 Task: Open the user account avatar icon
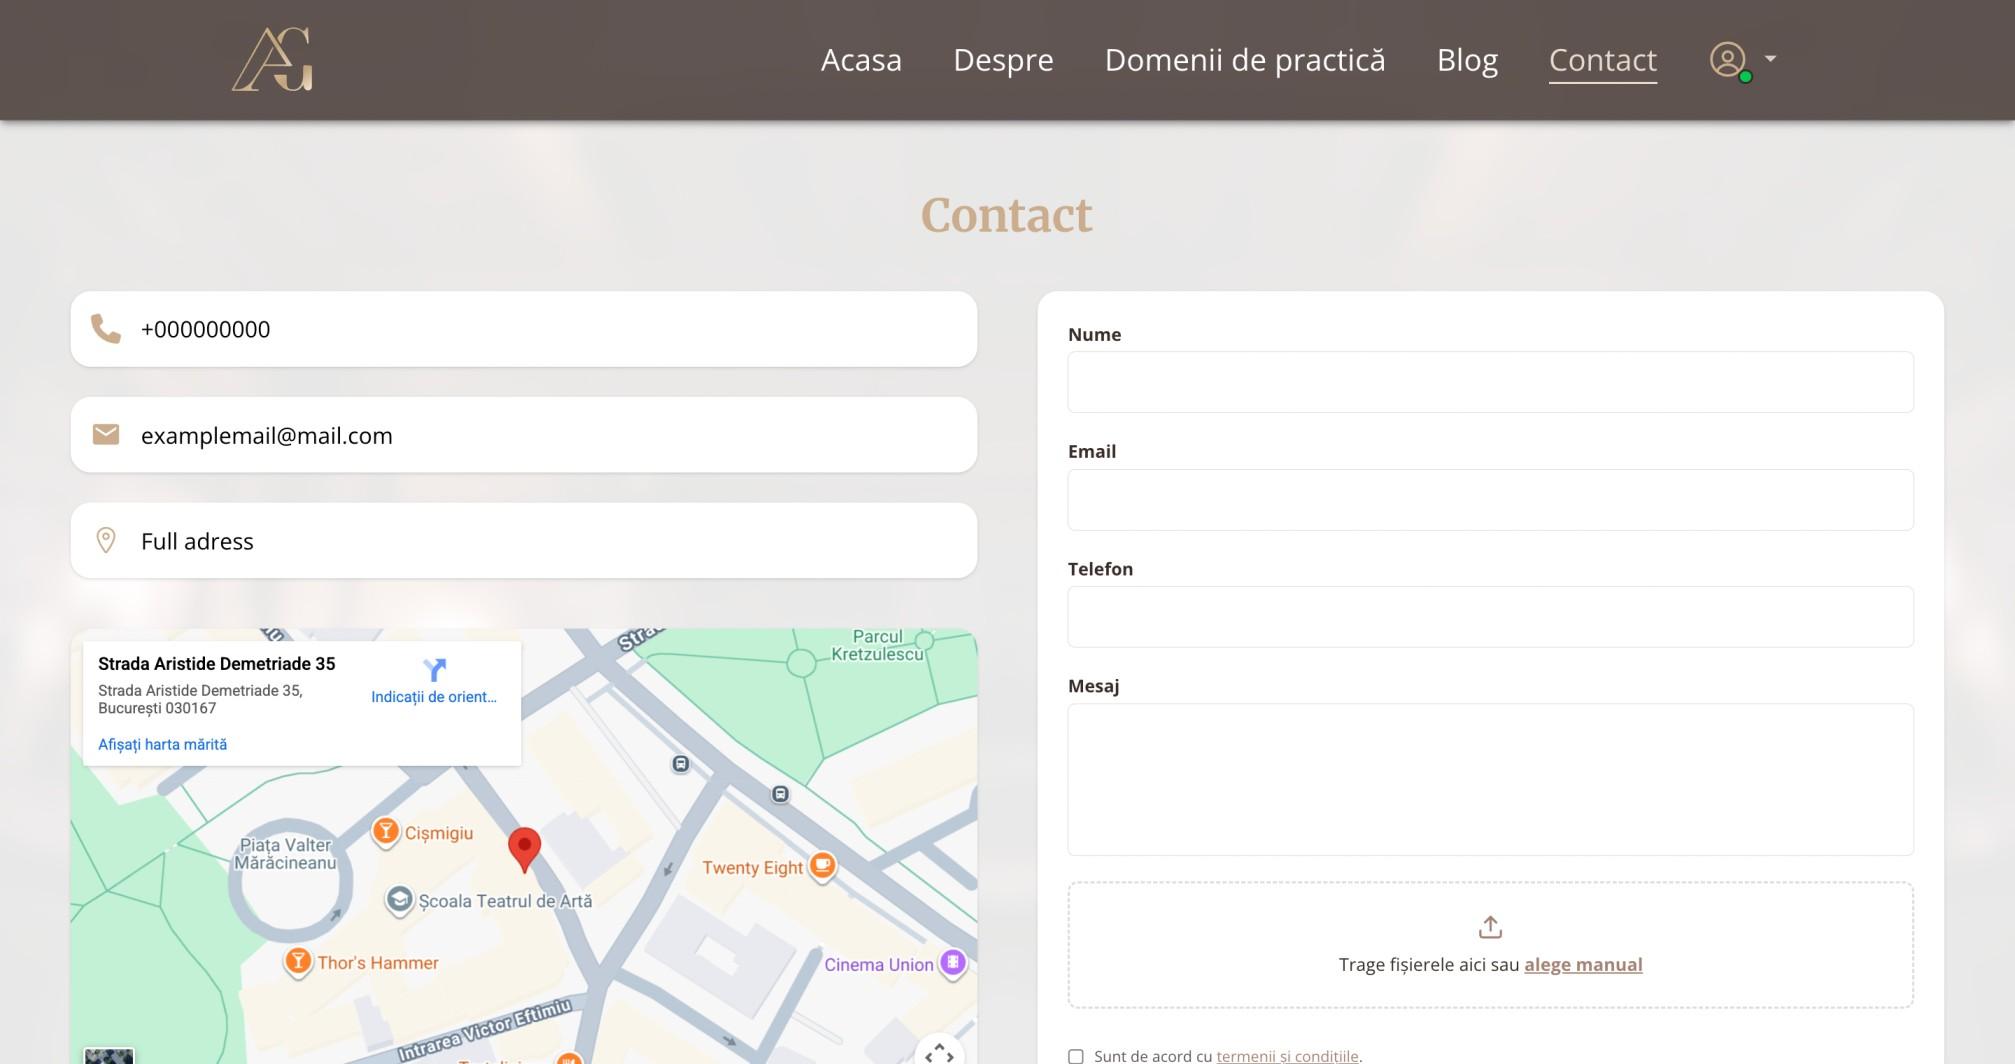pos(1728,60)
